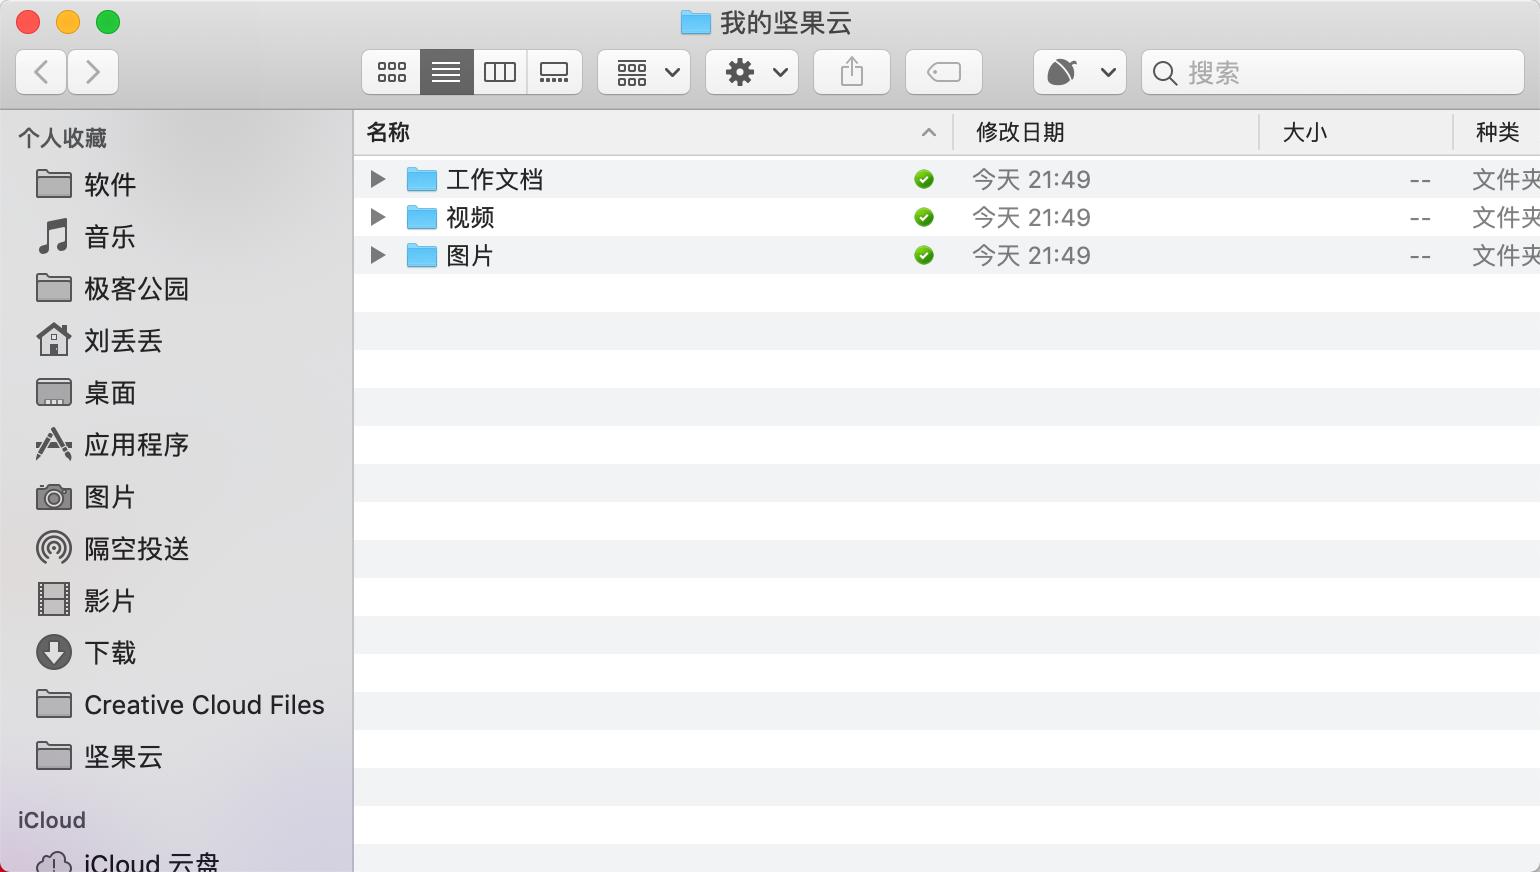The width and height of the screenshot is (1540, 872).
Task: Click the 影片 filmstrip icon
Action: pyautogui.click(x=53, y=600)
